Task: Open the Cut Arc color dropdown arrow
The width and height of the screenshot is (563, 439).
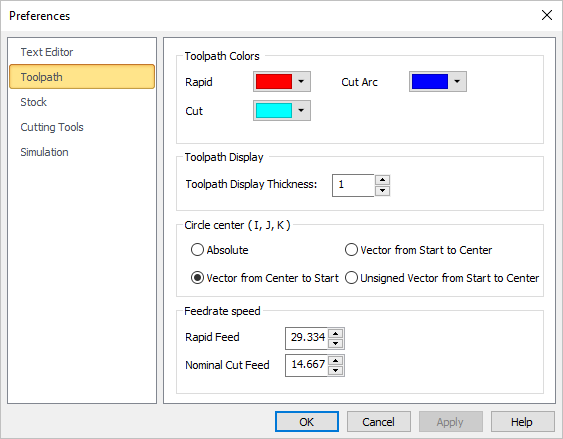Action: [457, 81]
